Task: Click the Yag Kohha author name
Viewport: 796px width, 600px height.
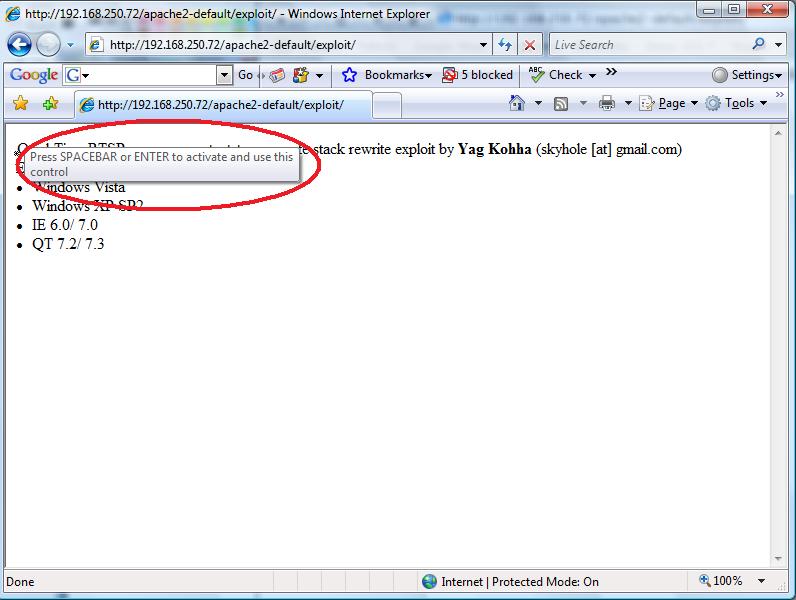Action: (494, 149)
